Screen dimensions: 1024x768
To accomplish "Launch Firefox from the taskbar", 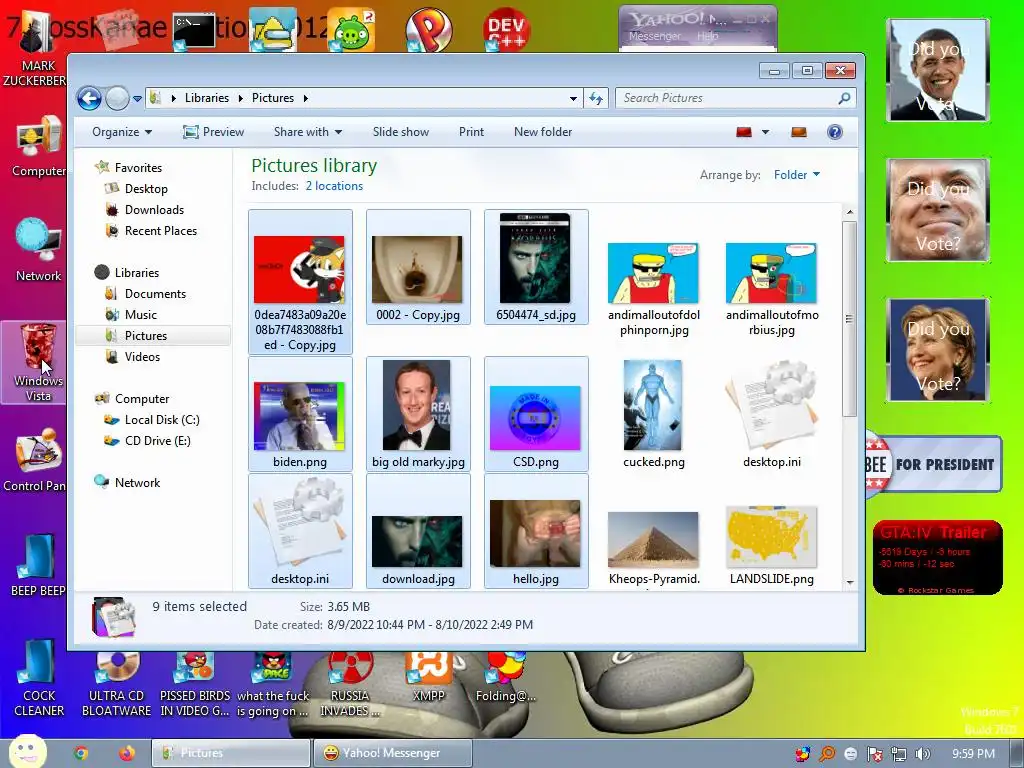I will tap(127, 753).
